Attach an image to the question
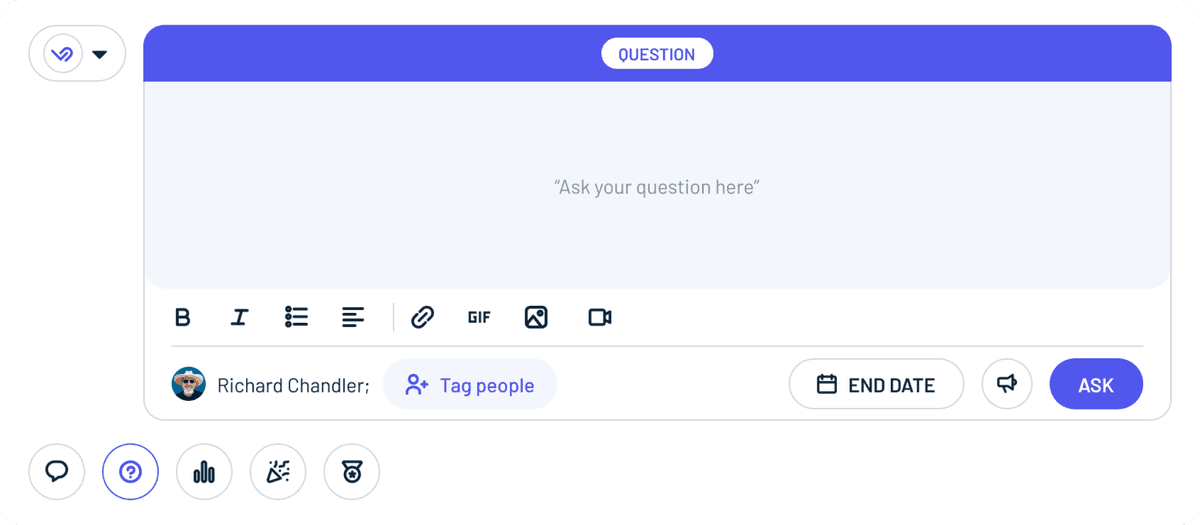The image size is (1200, 525). click(x=536, y=317)
